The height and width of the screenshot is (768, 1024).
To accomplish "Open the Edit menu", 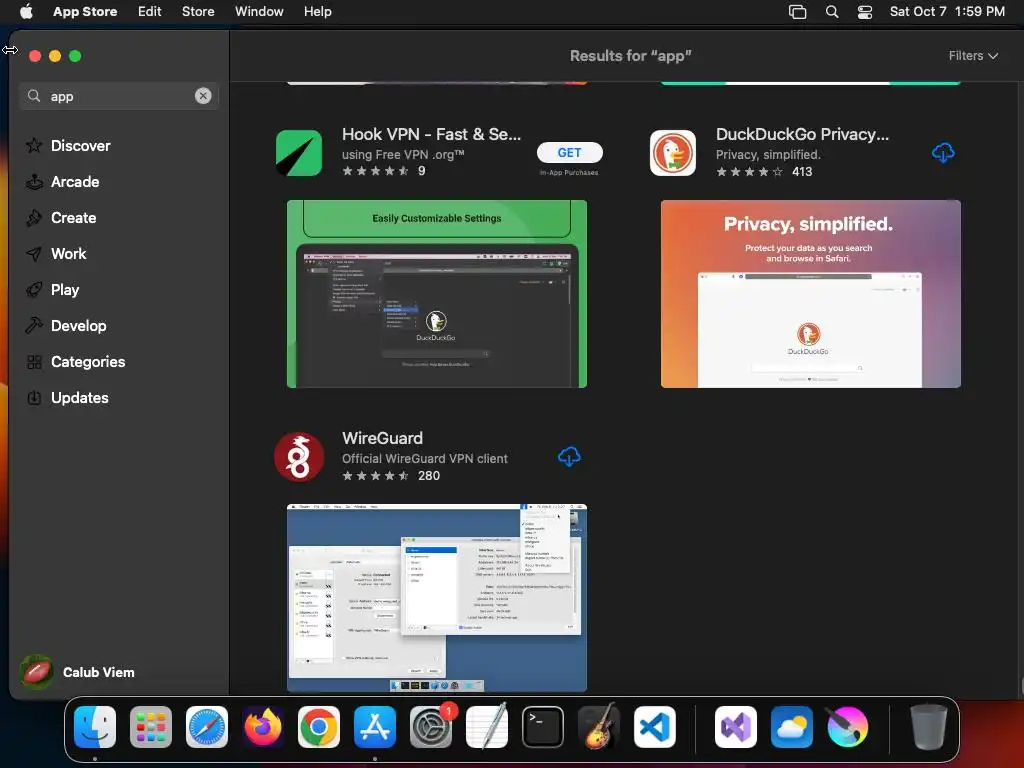I will tap(150, 11).
